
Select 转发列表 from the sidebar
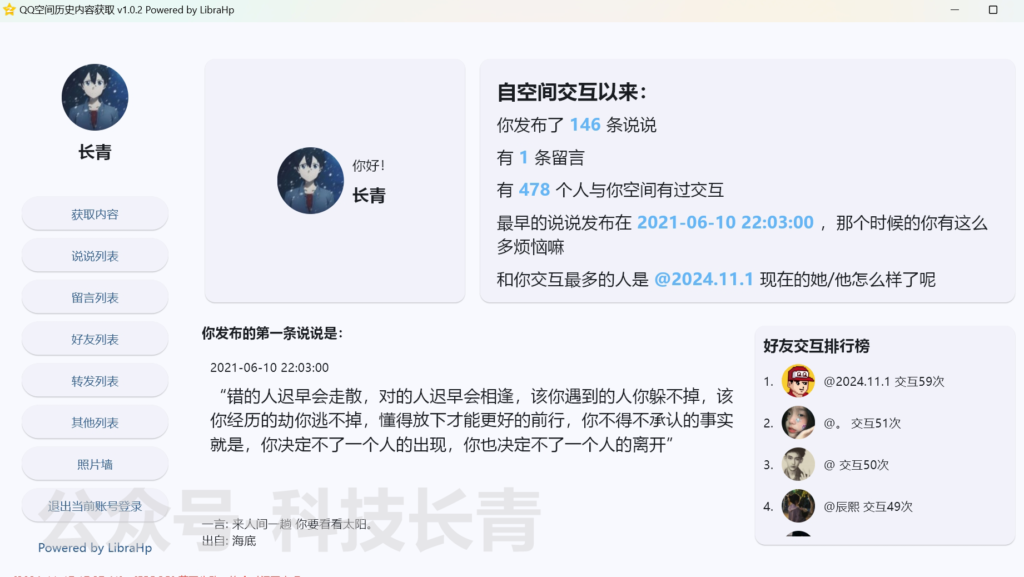coord(95,381)
